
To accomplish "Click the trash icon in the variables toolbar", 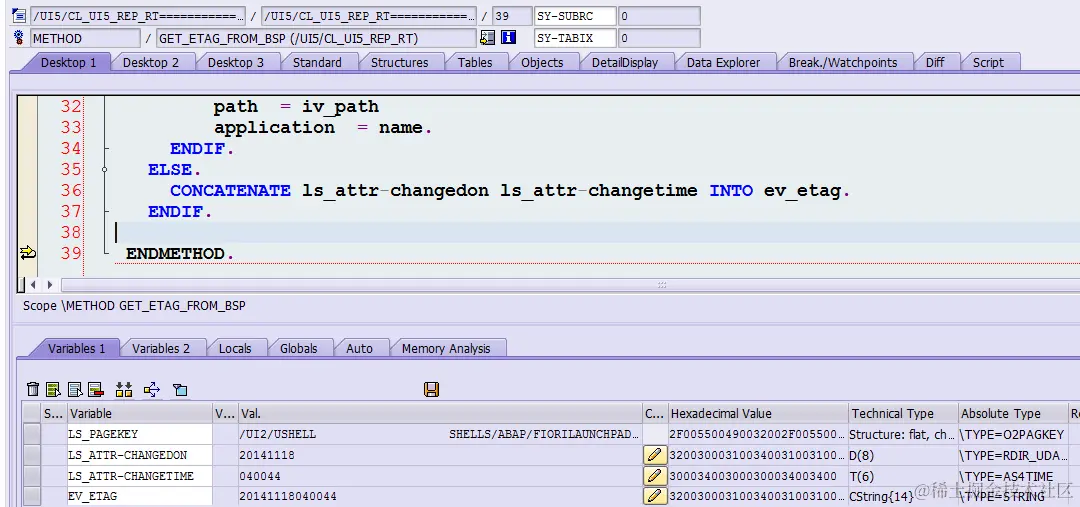I will click(32, 390).
